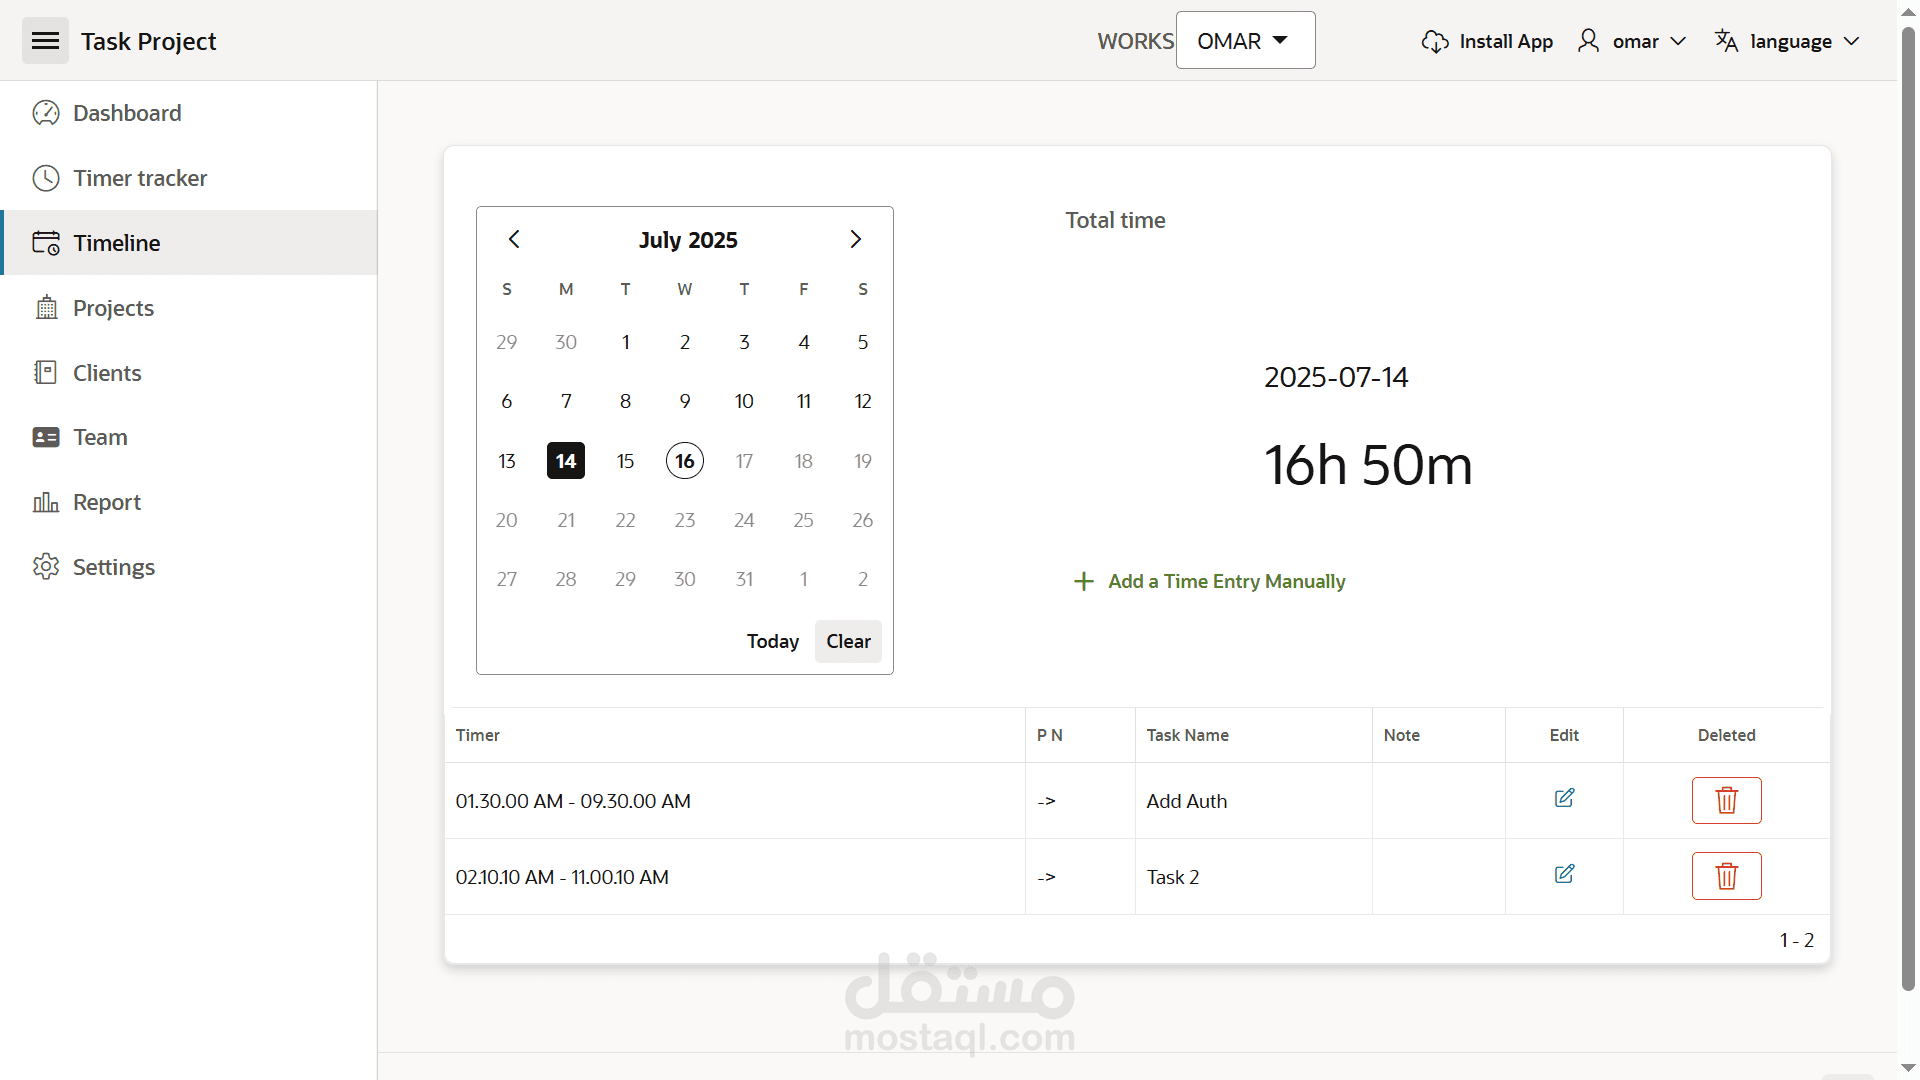Screen dimensions: 1920x1080
Task: Click the Timer tracker clock icon
Action: tap(46, 178)
